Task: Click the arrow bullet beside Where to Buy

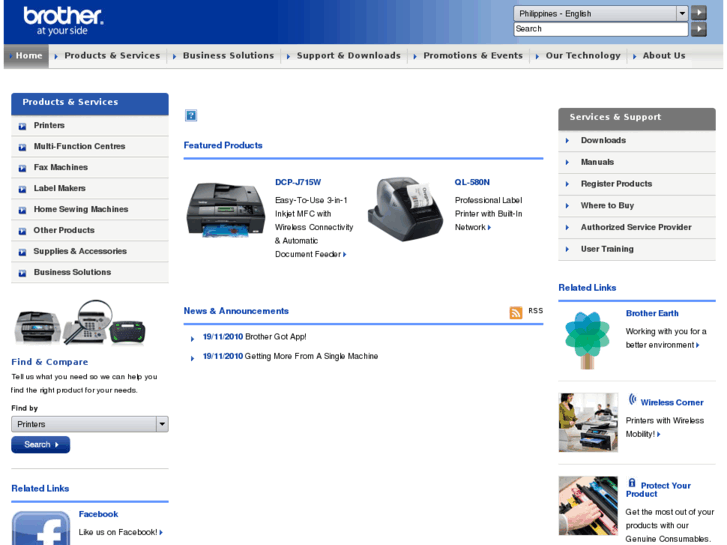Action: click(x=567, y=205)
